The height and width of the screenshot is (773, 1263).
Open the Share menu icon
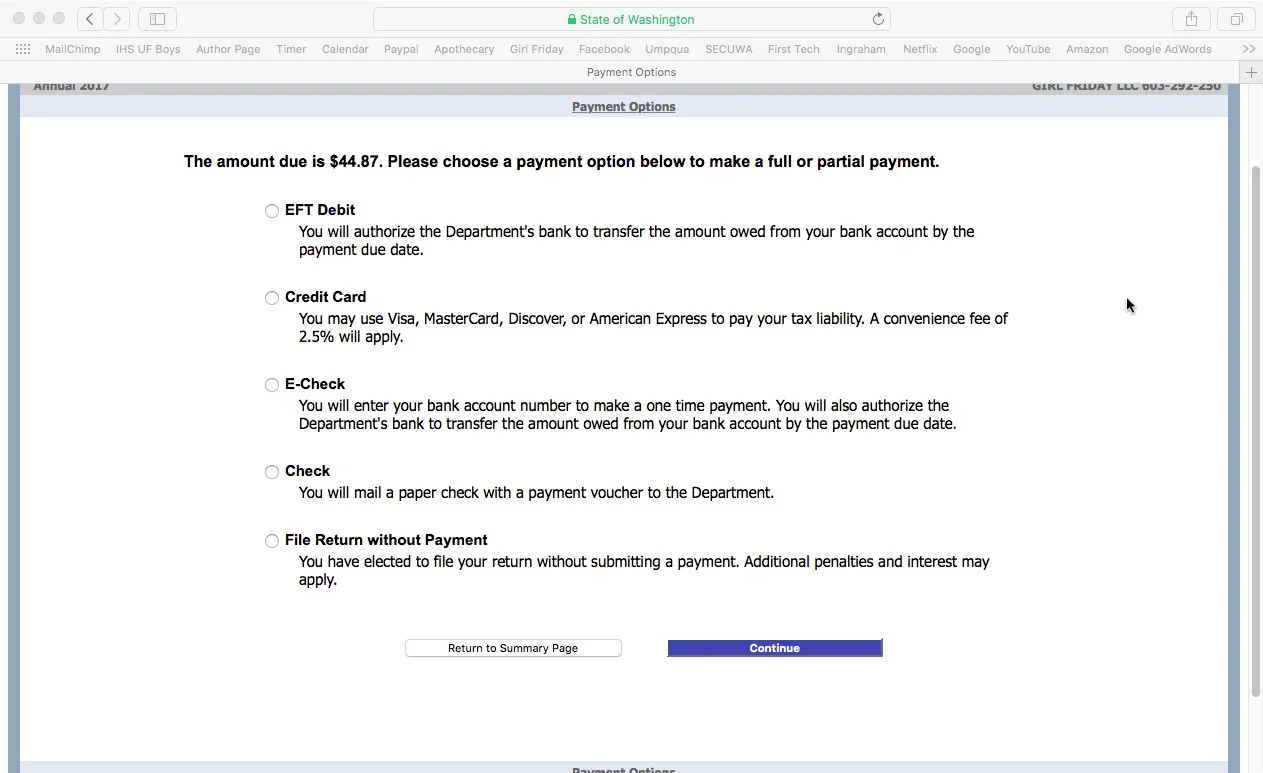pyautogui.click(x=1191, y=19)
